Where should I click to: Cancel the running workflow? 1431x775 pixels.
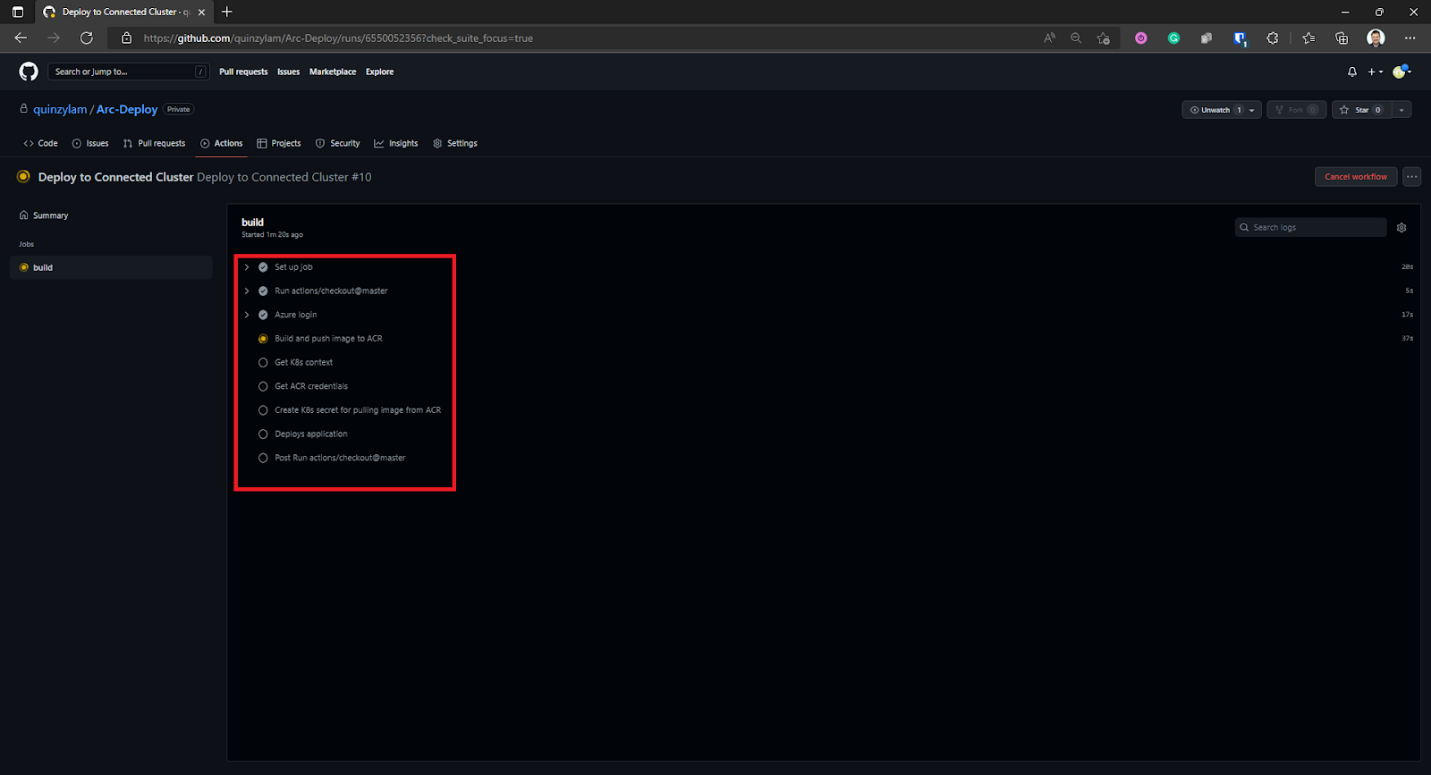coord(1355,177)
